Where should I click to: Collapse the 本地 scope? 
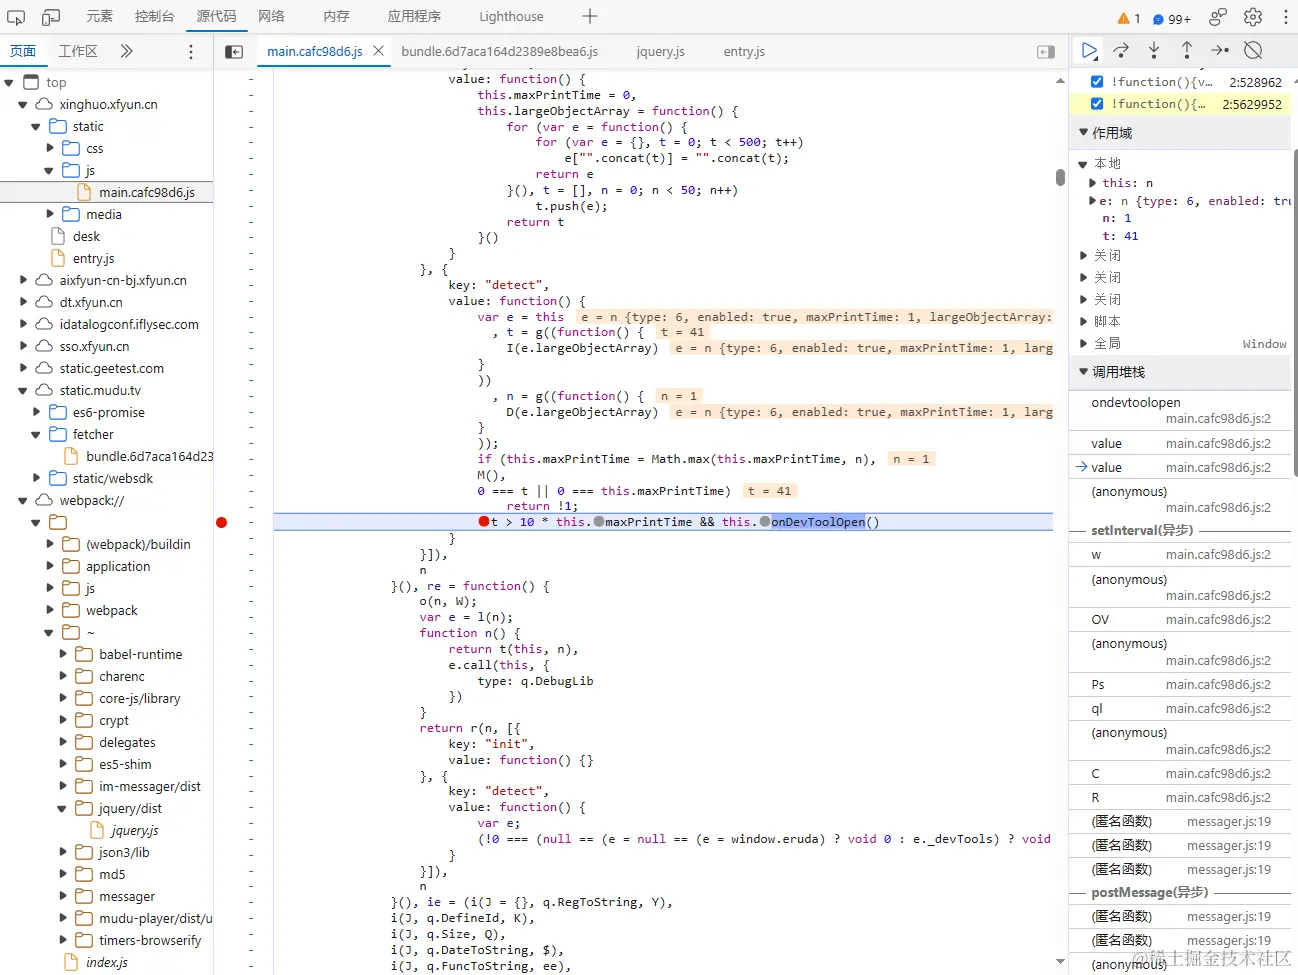pyautogui.click(x=1083, y=164)
